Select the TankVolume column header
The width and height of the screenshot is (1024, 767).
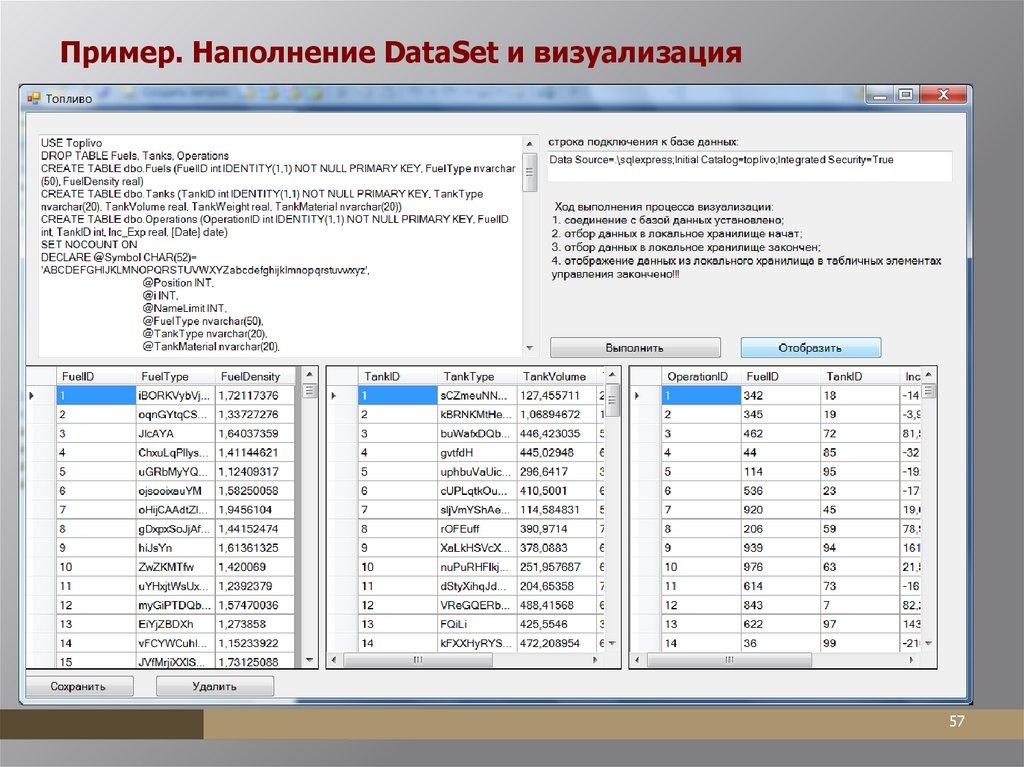[x=554, y=377]
